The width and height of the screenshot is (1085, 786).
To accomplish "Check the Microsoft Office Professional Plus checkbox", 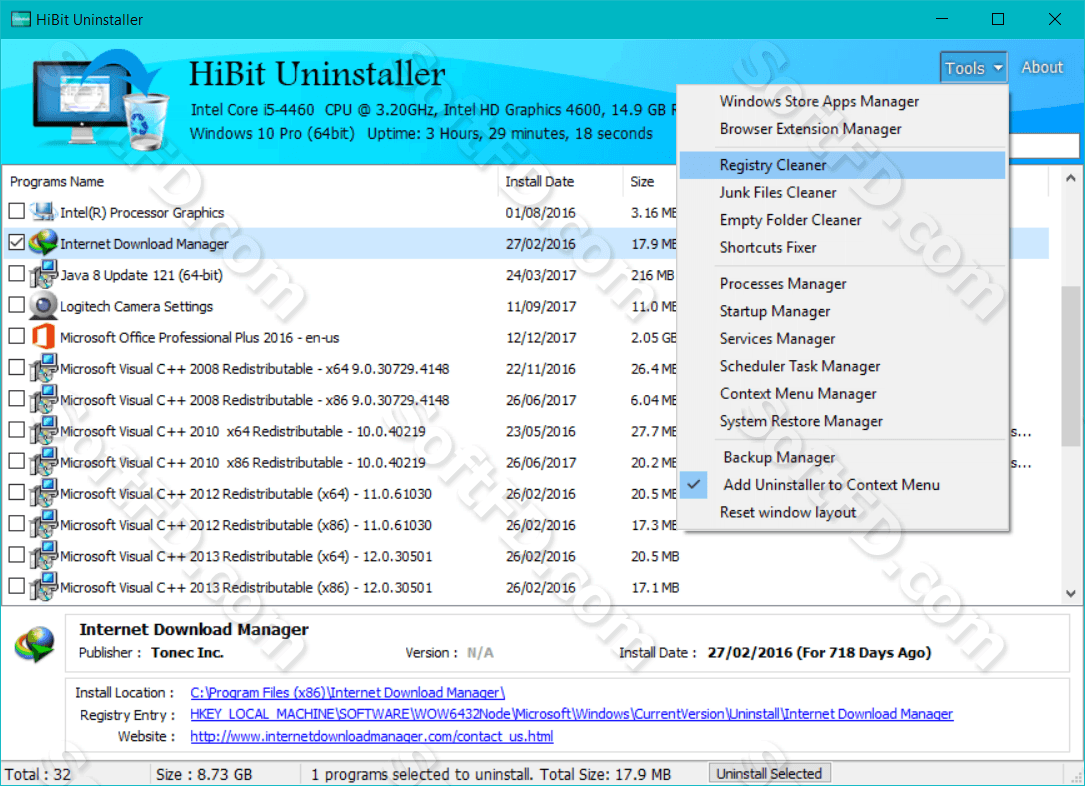I will tap(17, 336).
